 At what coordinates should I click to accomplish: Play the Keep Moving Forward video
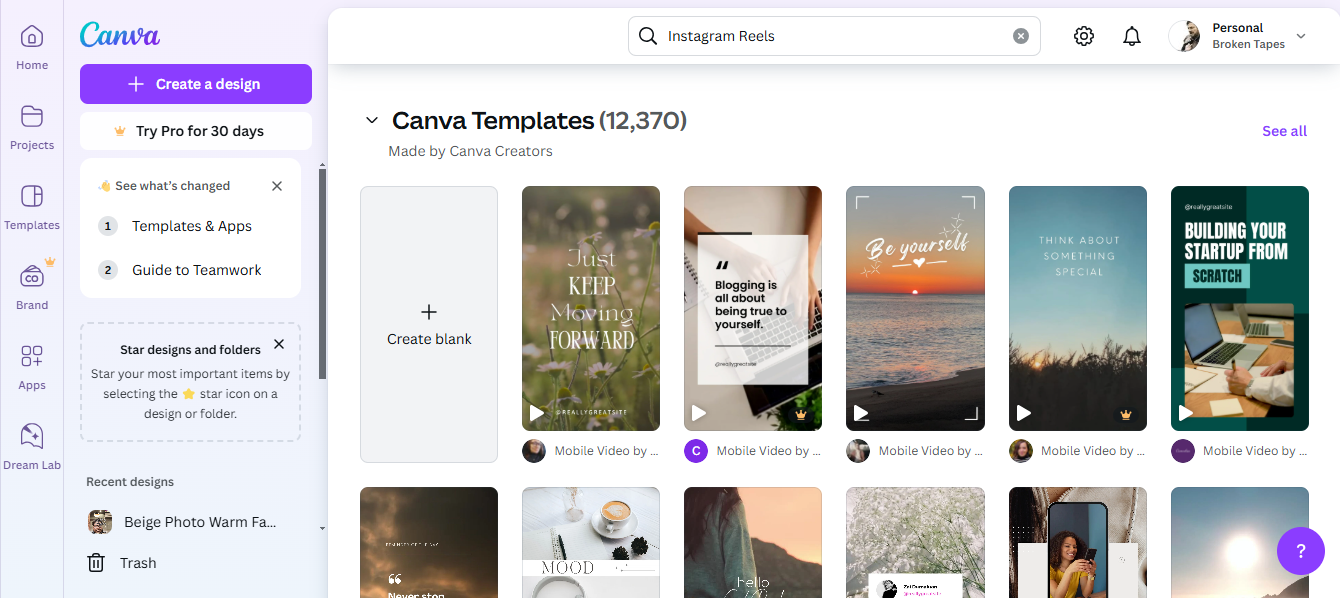click(537, 413)
